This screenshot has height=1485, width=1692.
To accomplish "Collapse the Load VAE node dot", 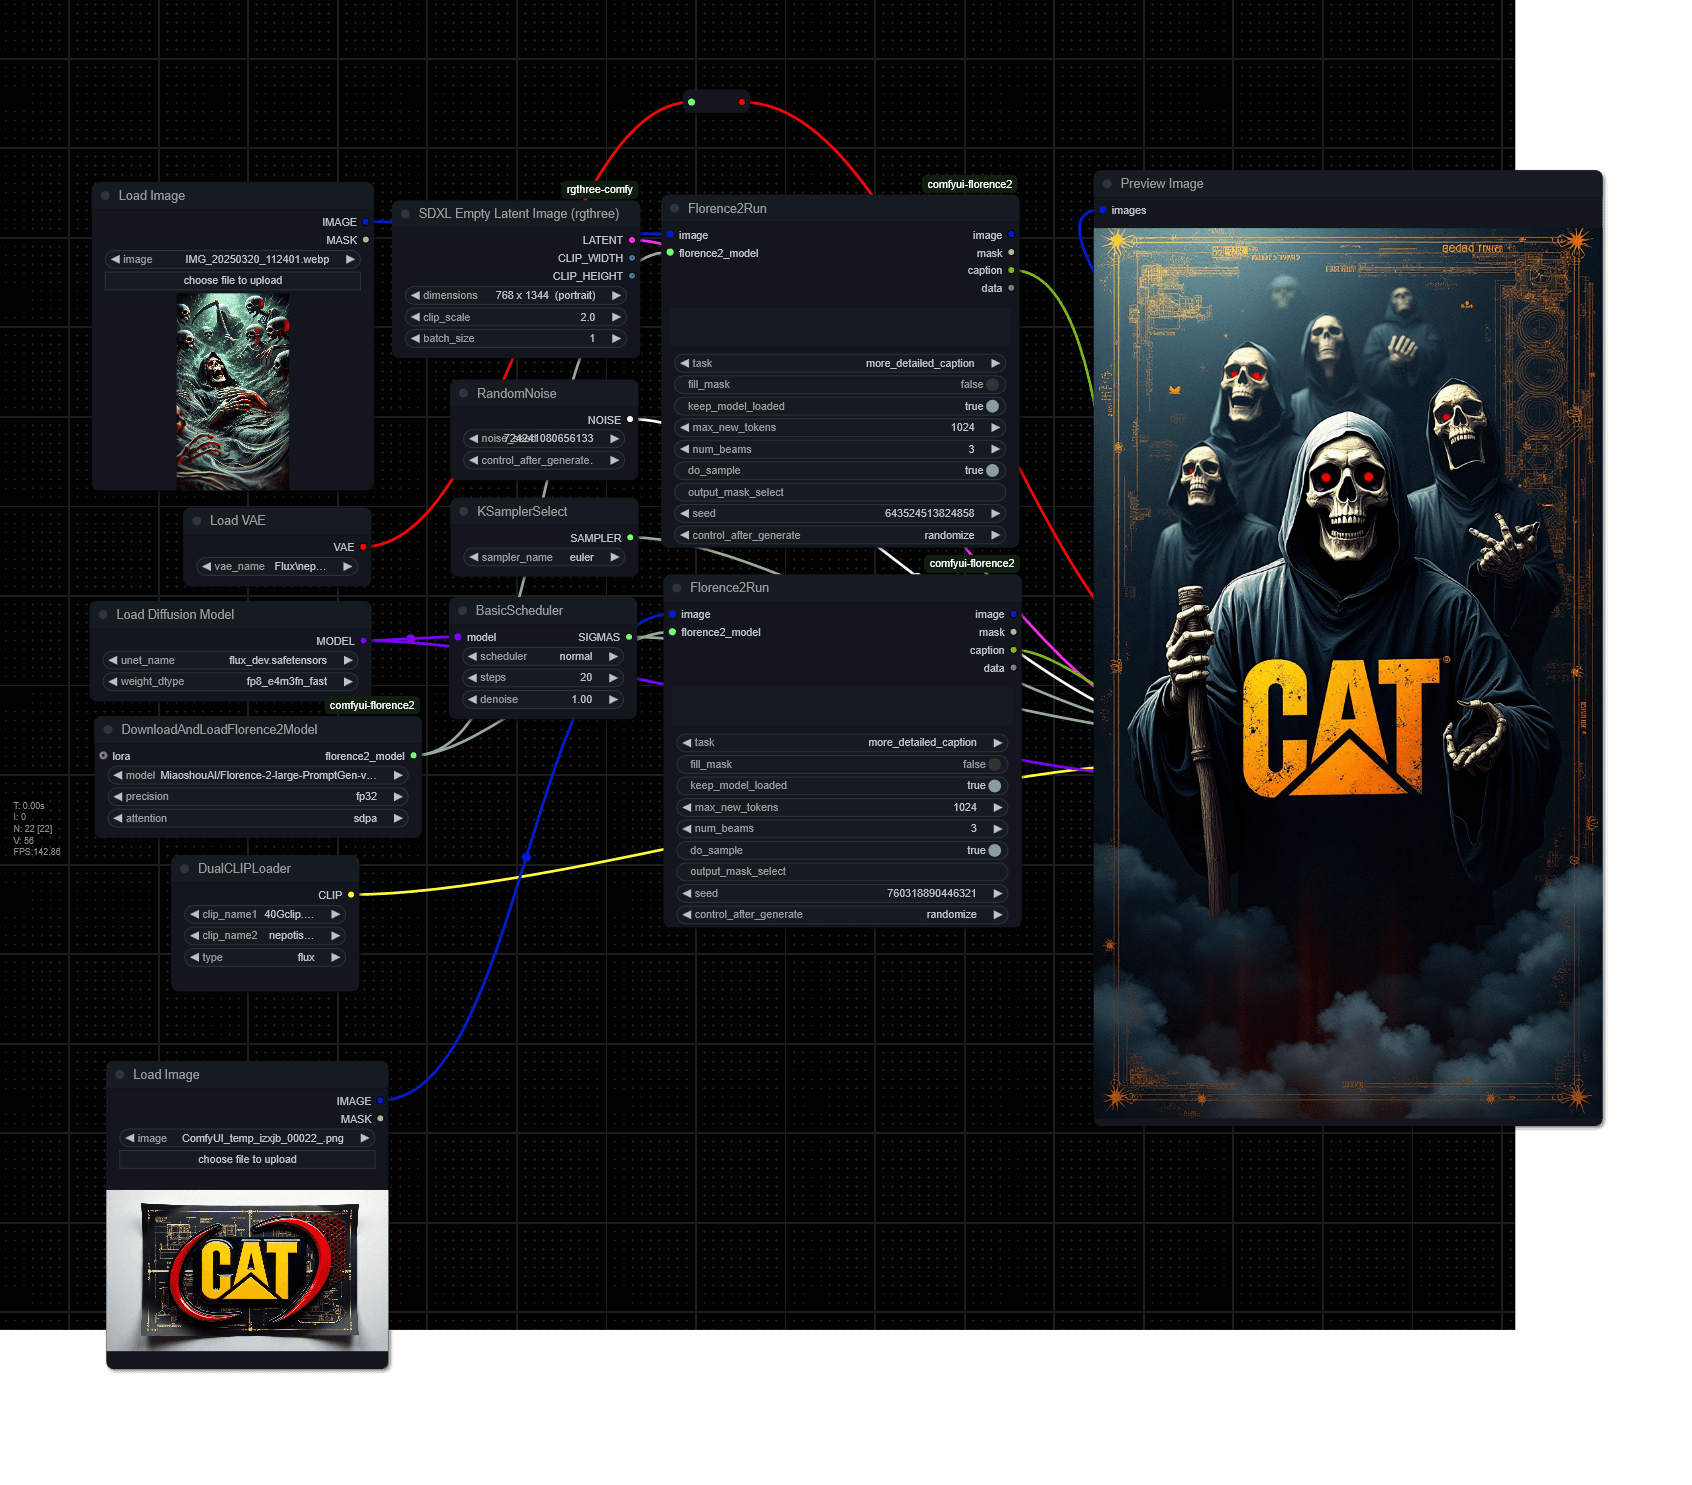I will pos(196,521).
